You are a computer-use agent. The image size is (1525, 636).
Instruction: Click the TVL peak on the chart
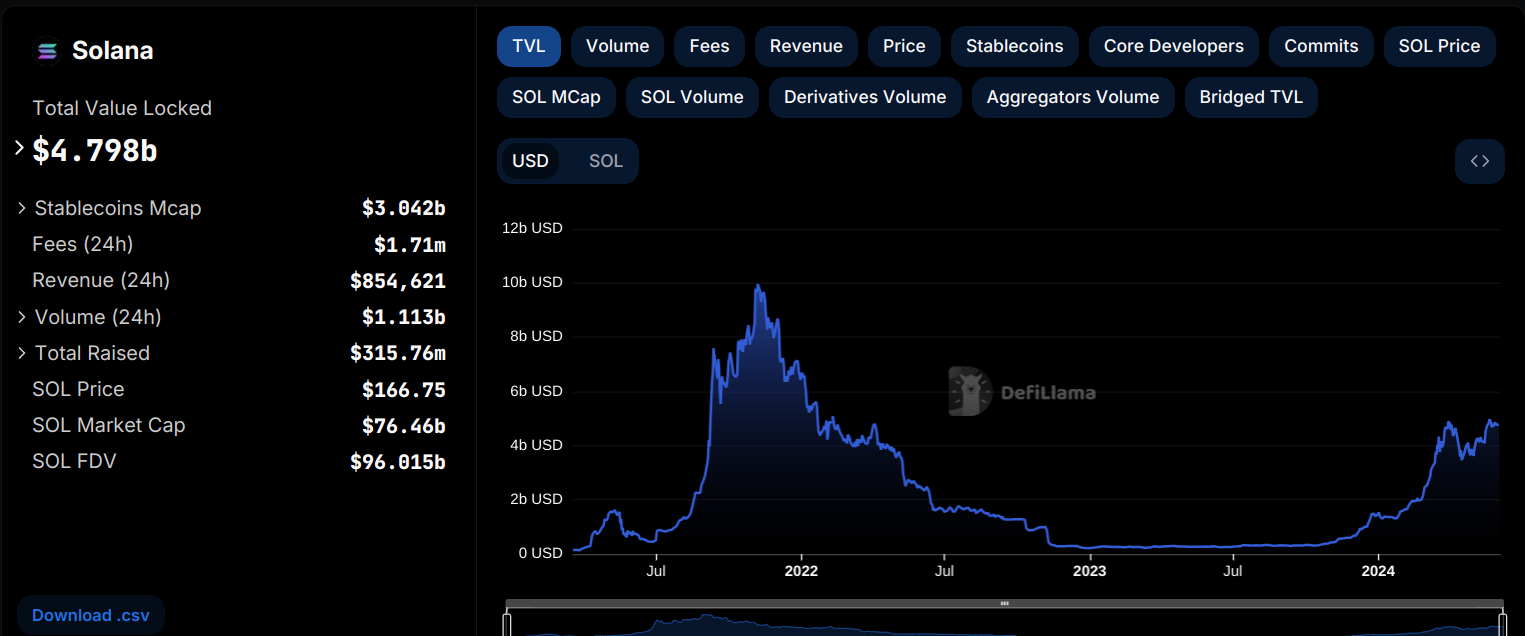[758, 286]
